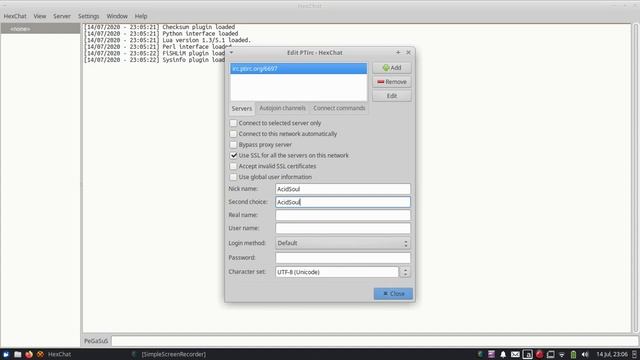640x360 pixels.
Task: Click the display screen tray icon
Action: coord(551,354)
